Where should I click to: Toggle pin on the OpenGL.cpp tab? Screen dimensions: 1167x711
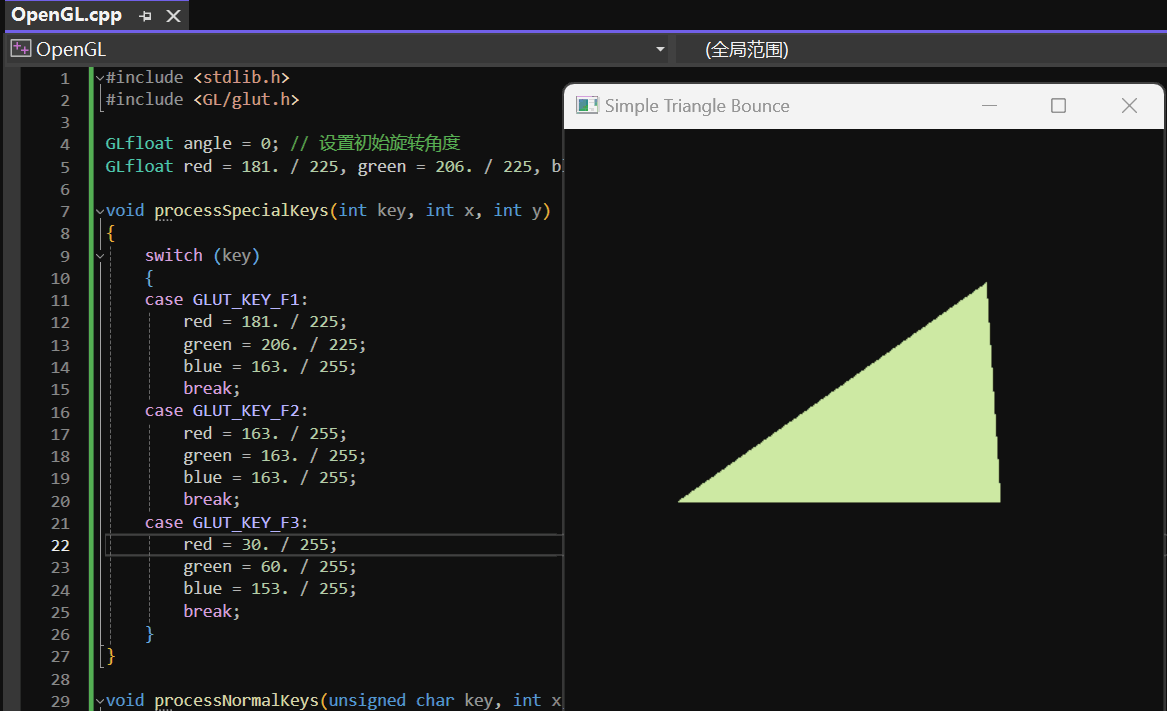145,16
